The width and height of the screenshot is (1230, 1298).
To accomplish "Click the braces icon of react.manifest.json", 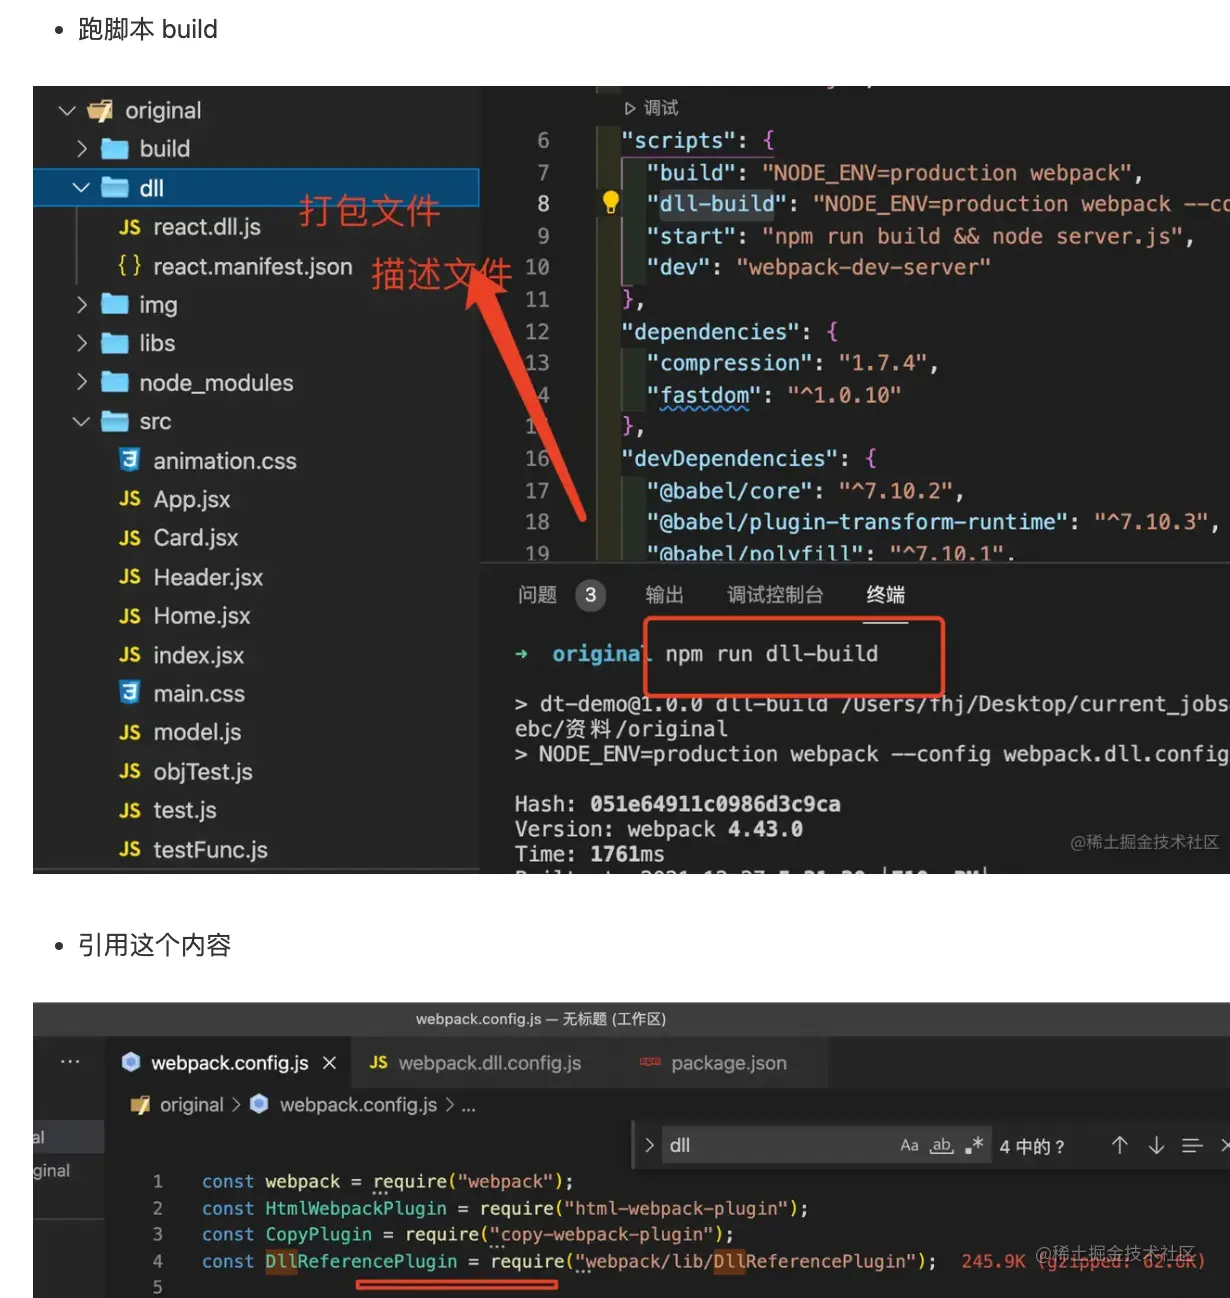I will (x=129, y=266).
